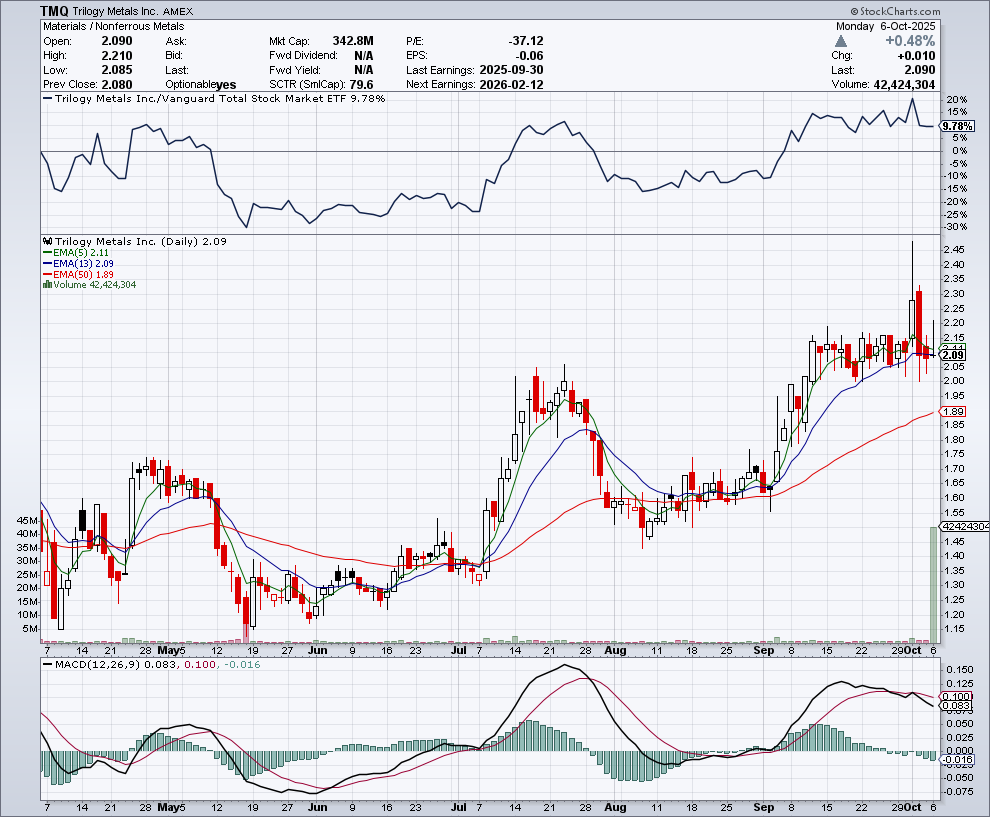Click the 0.100 signal flag on the MACD axis
The height and width of the screenshot is (817, 990).
pyautogui.click(x=957, y=696)
